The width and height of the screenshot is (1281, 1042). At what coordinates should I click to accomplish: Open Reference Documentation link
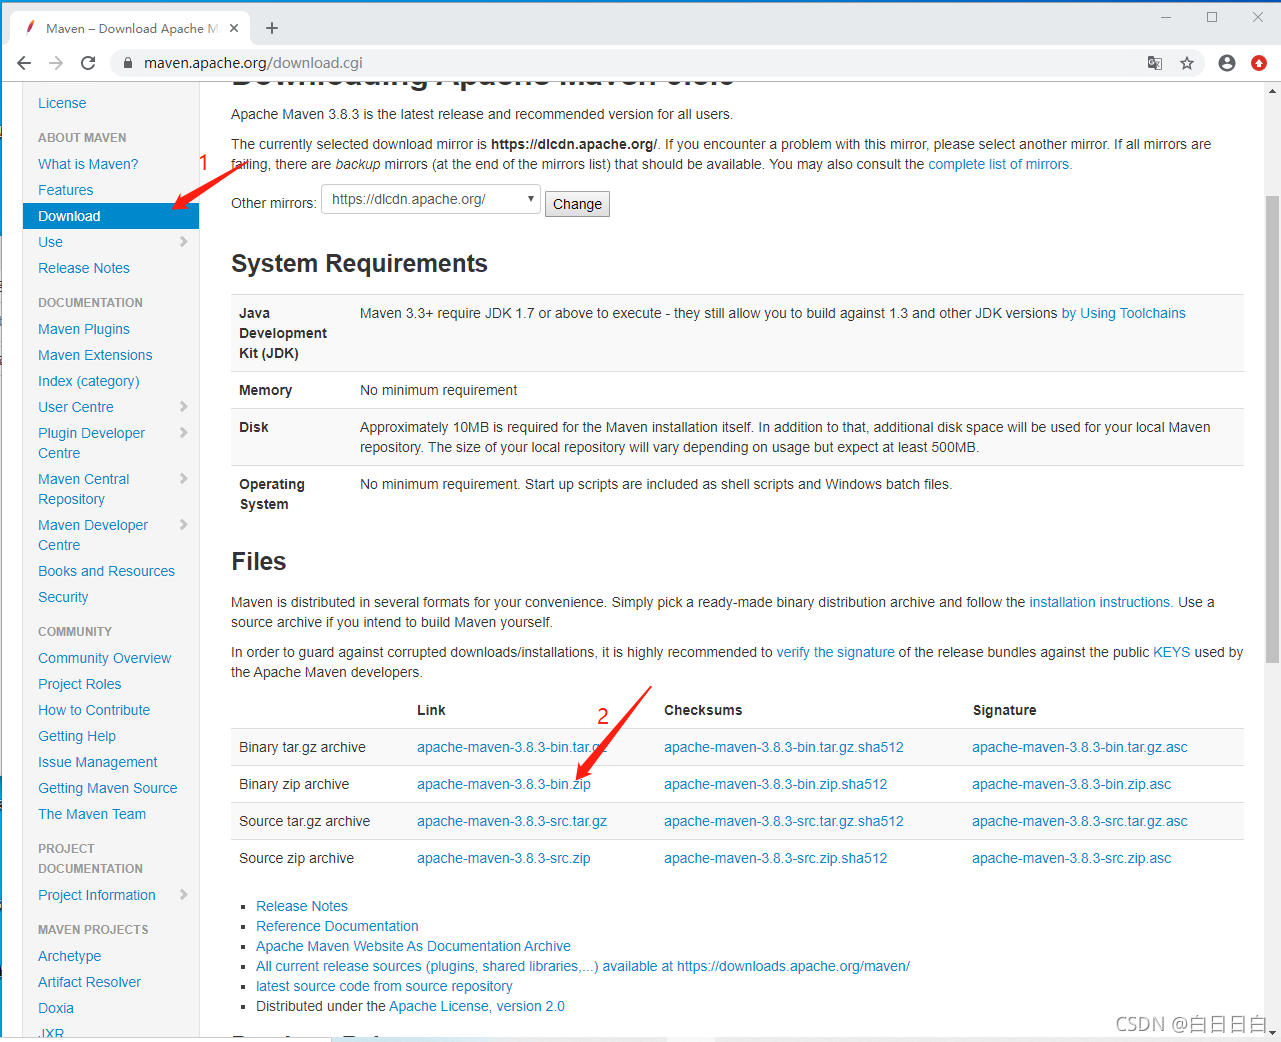337,926
